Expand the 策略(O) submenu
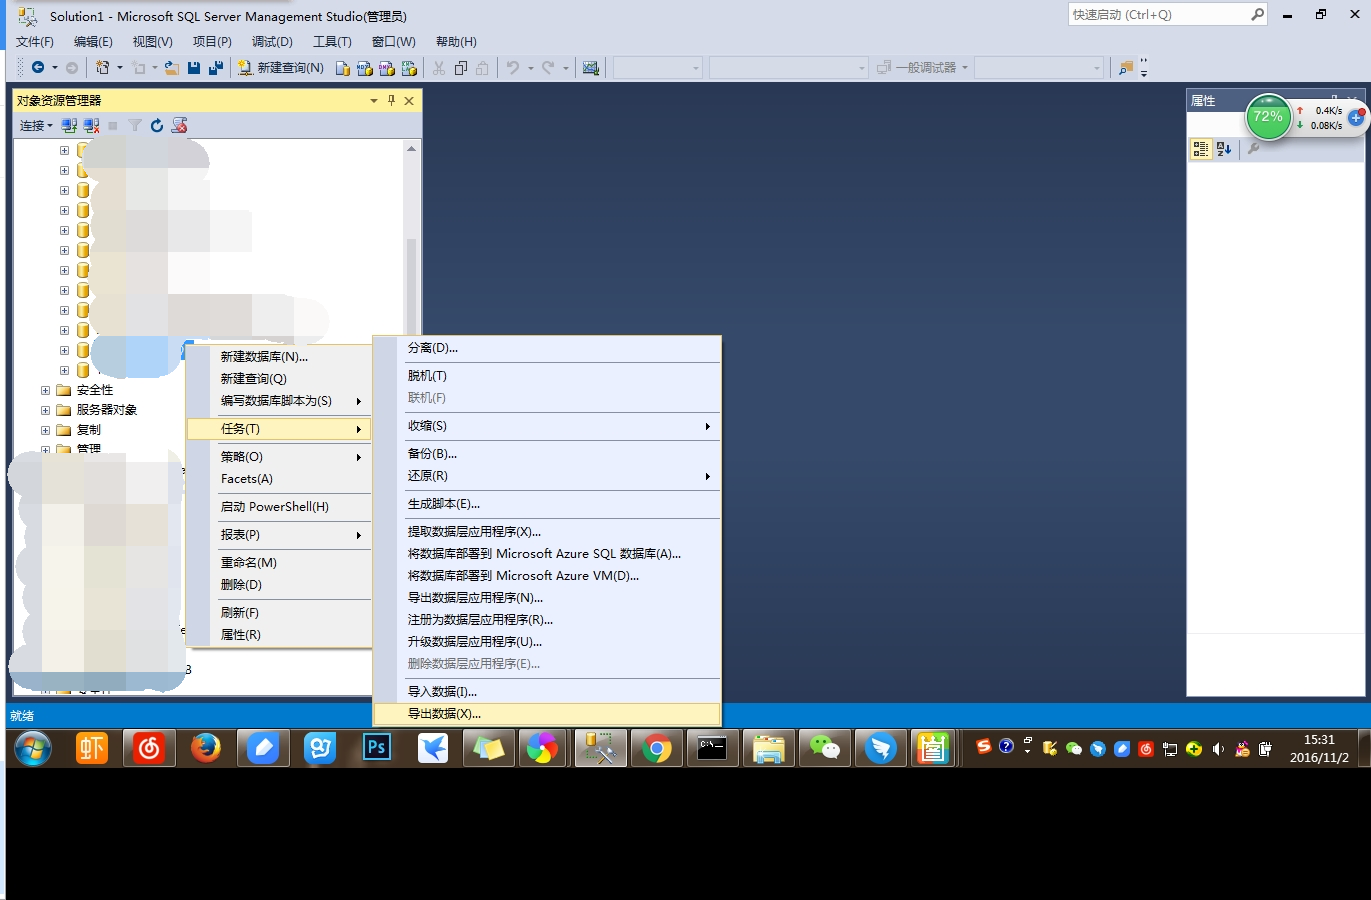This screenshot has width=1371, height=900. 279,457
